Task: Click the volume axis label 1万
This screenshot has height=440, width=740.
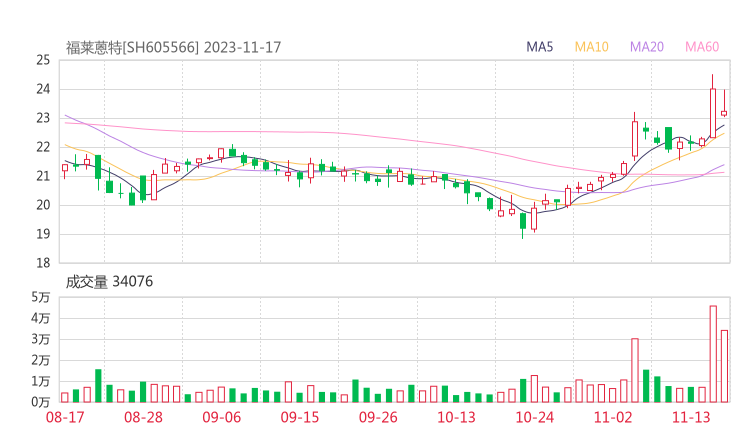Action: click(x=41, y=381)
